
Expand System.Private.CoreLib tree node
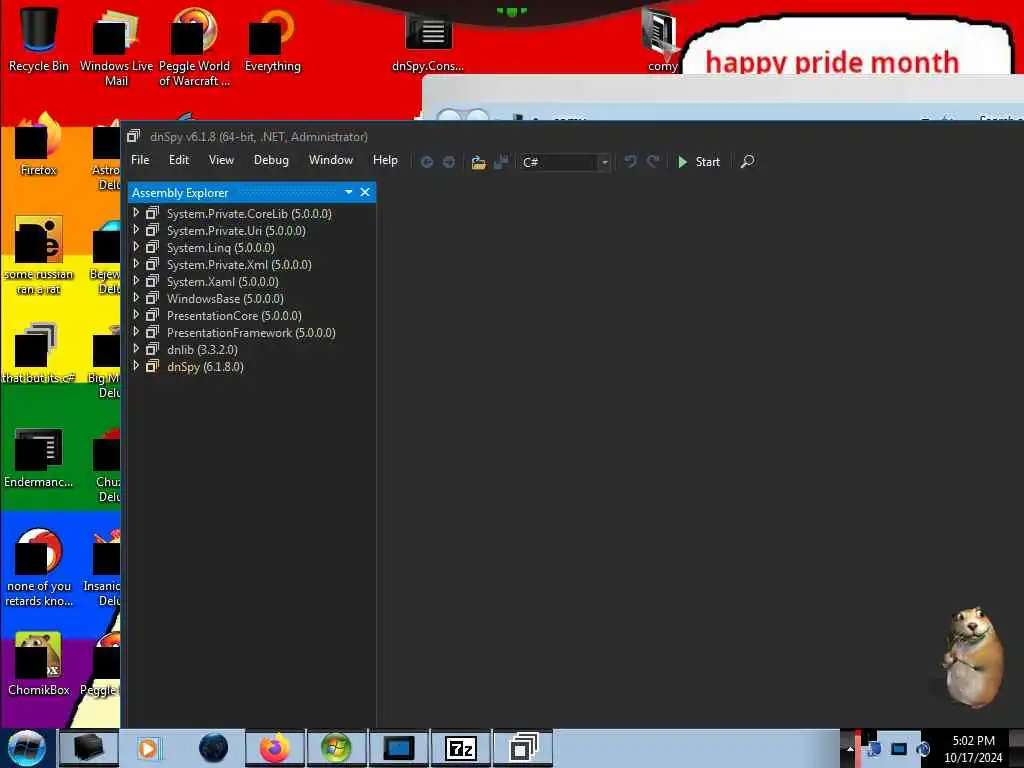[x=136, y=212]
